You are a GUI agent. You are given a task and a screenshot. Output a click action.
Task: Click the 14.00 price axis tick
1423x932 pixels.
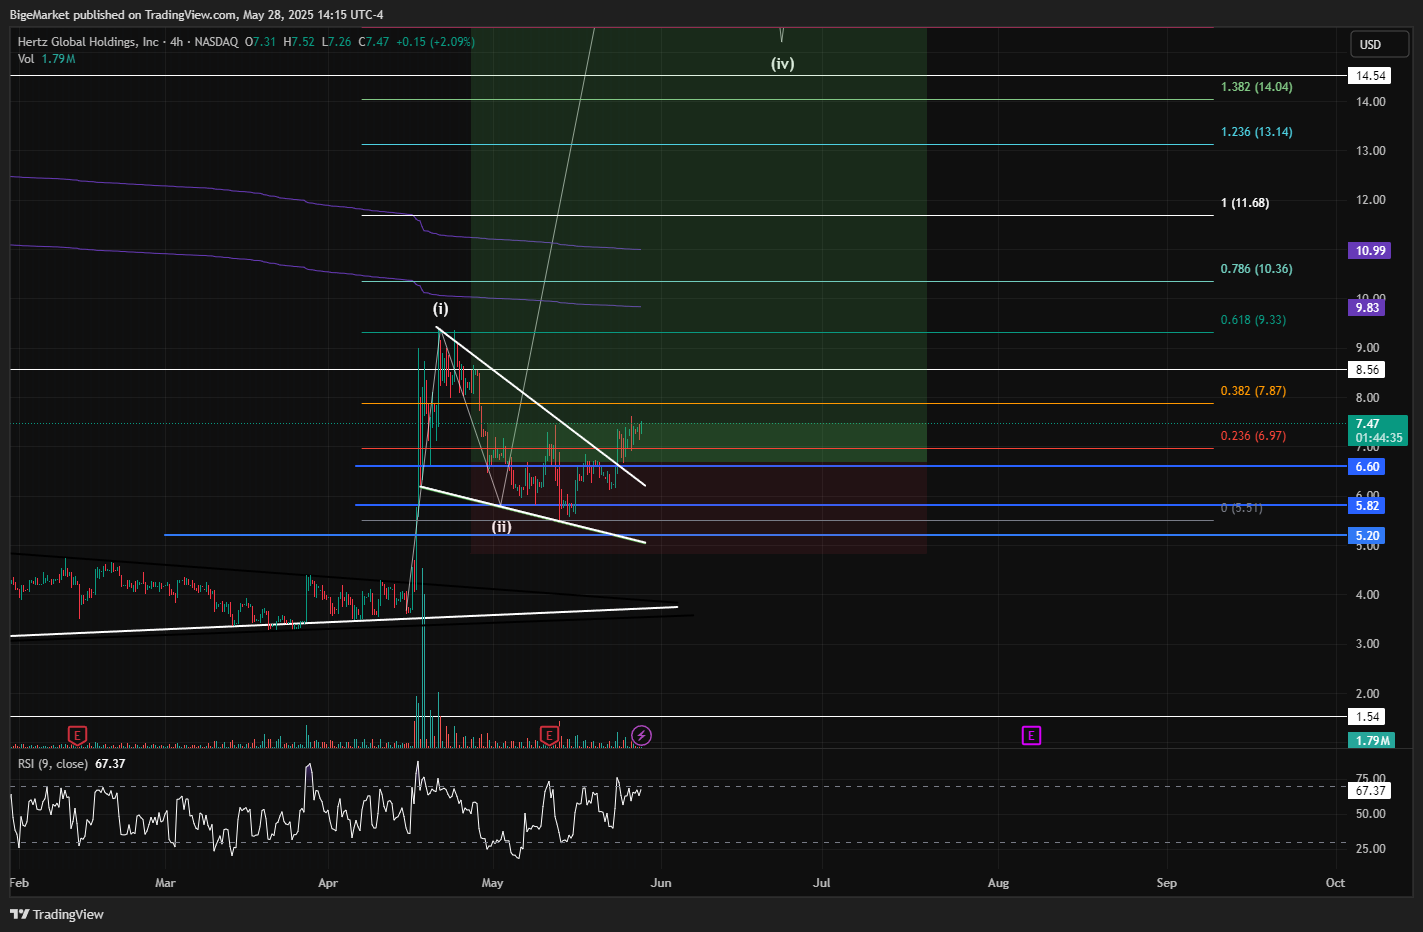1370,102
